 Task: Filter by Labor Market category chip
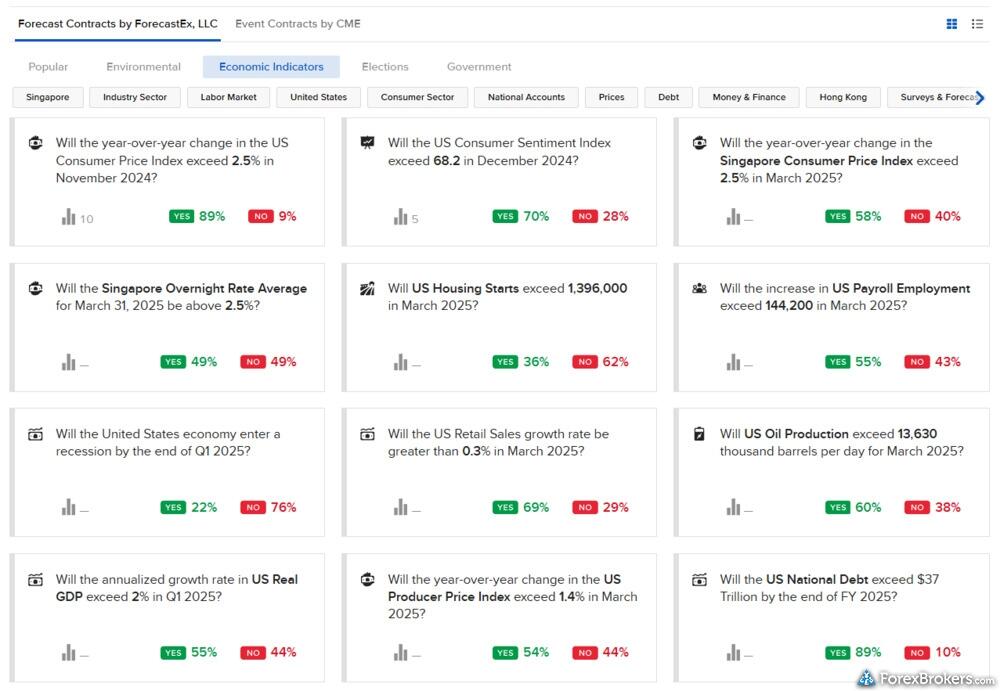[x=228, y=97]
